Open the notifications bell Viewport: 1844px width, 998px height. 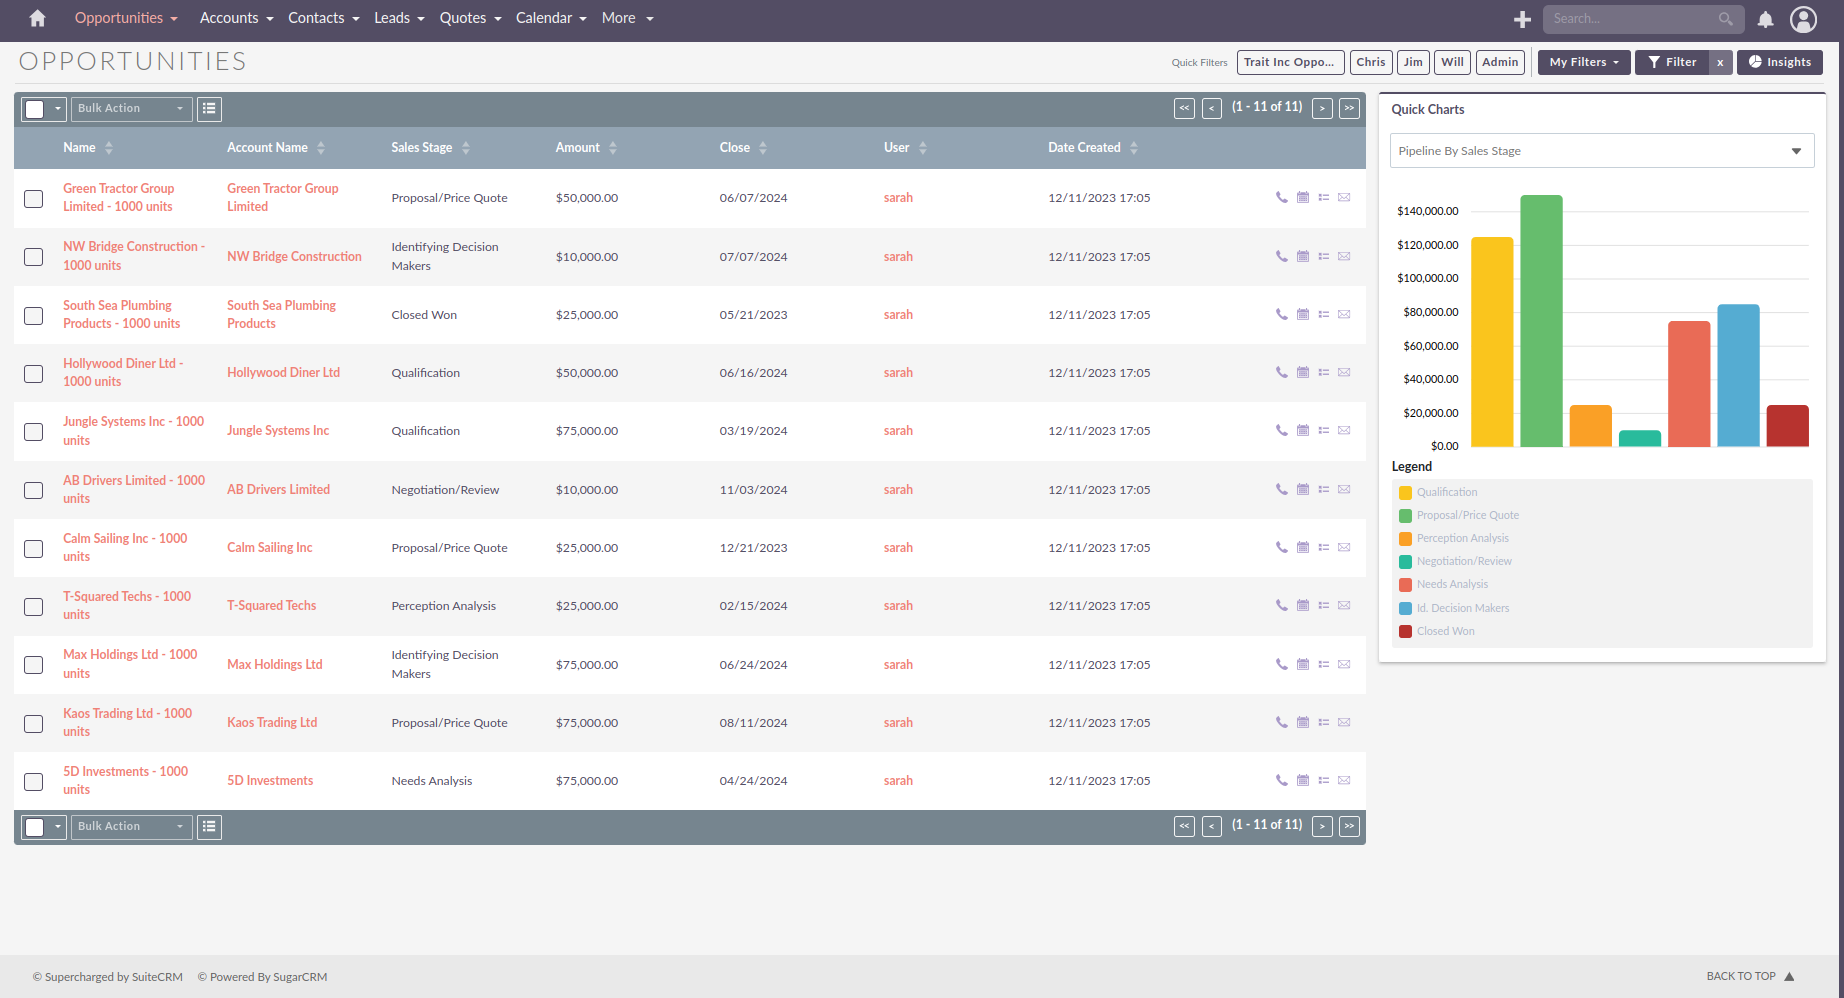click(1766, 19)
